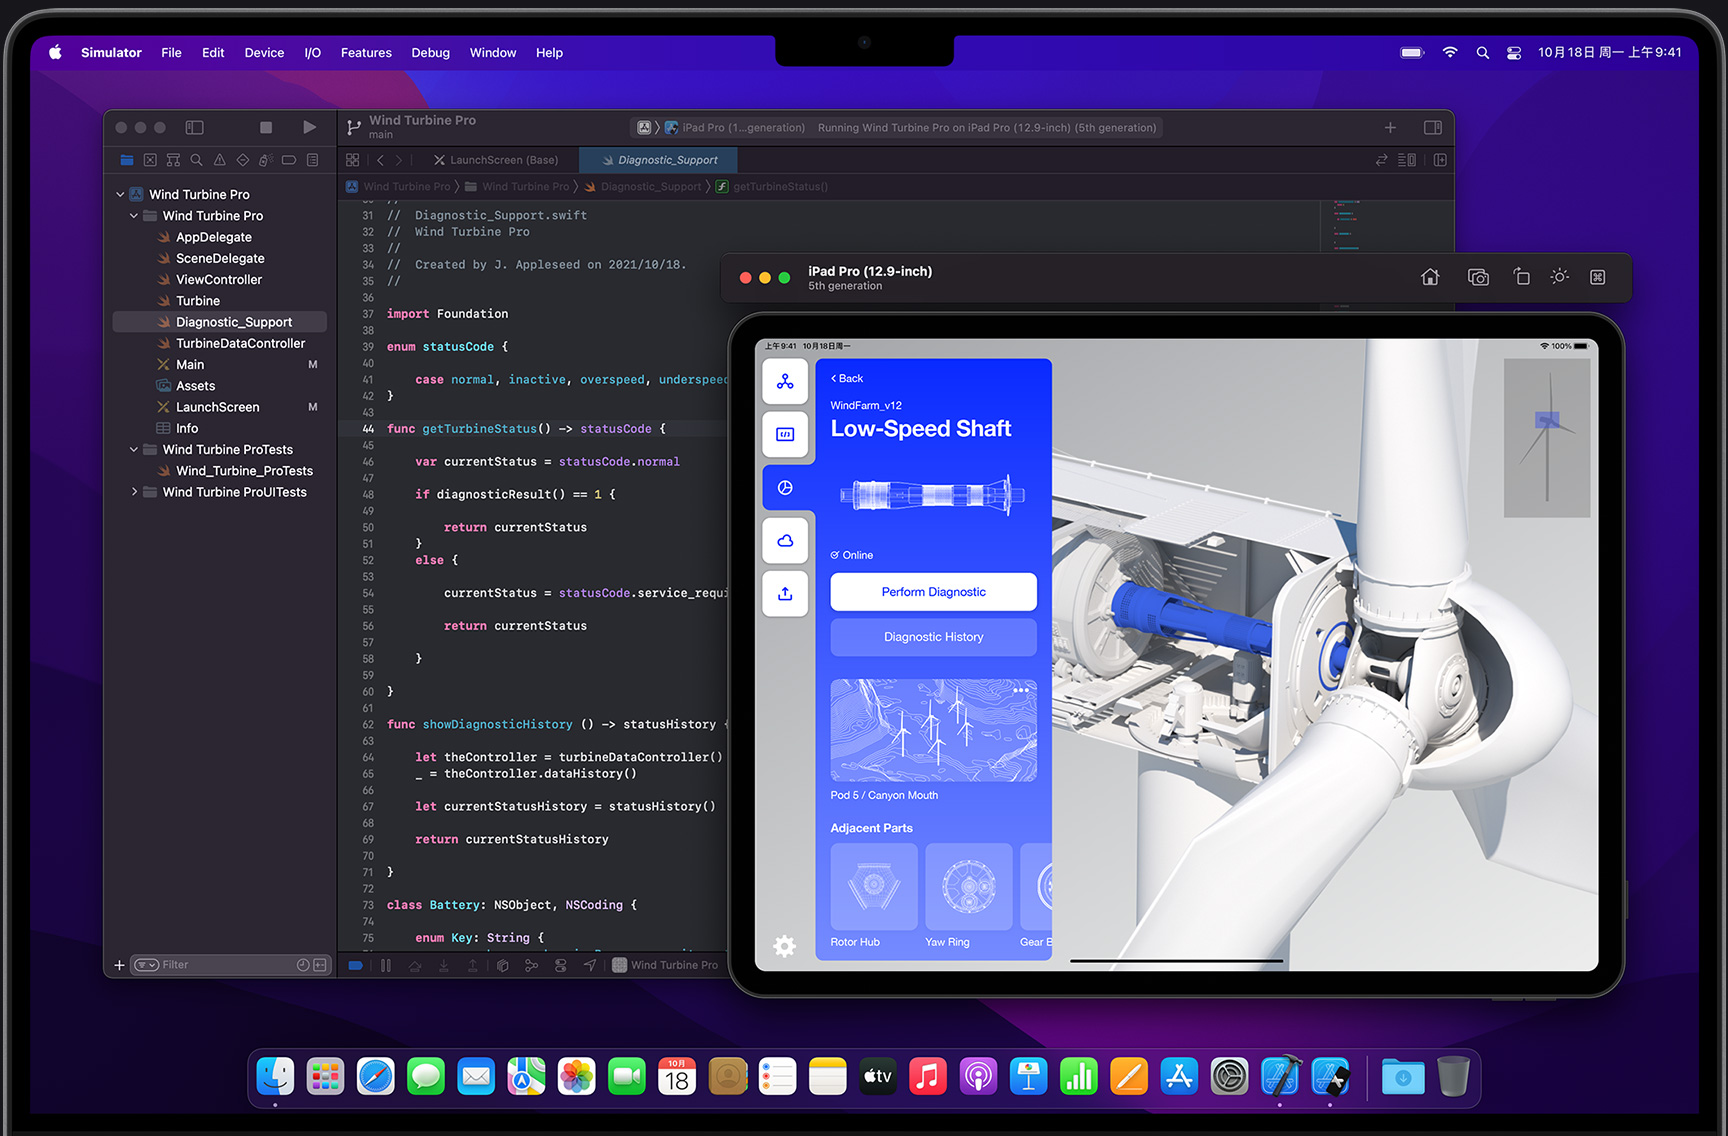Expand Wind Turbine ProUITests in the navigator
Screen dimensions: 1728x1136
[135, 491]
